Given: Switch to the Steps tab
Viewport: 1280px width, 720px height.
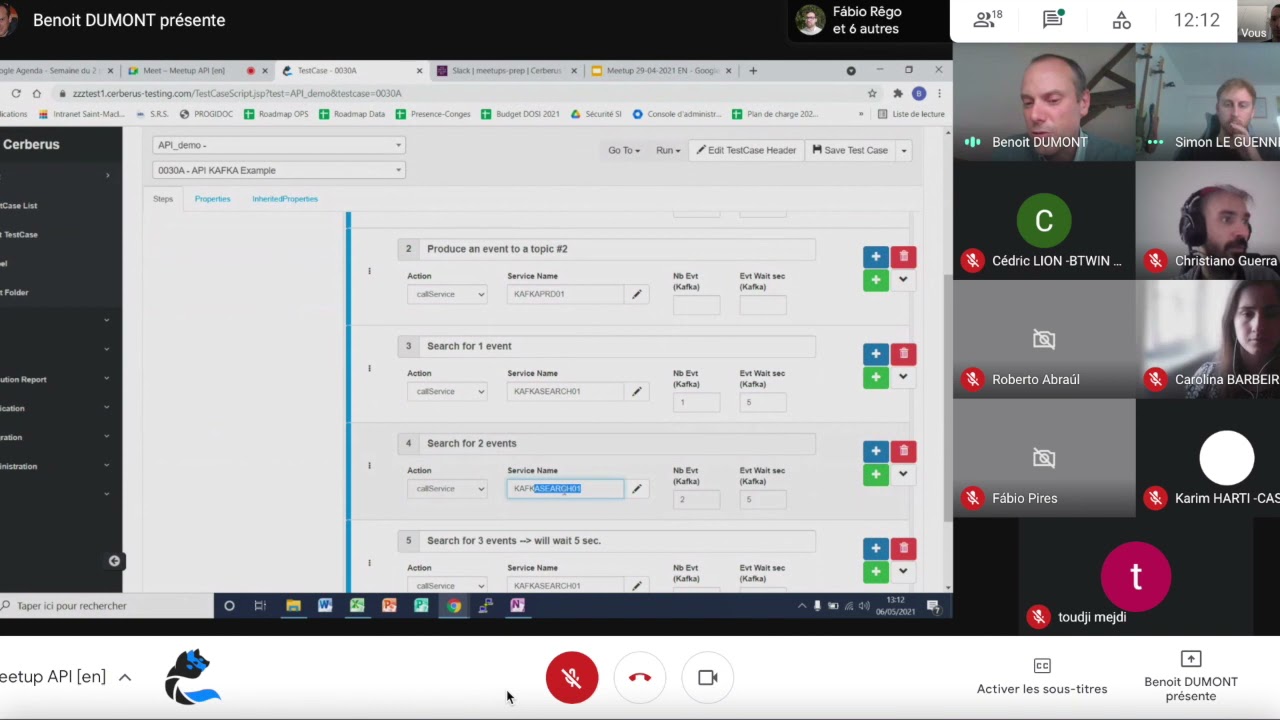Looking at the screenshot, I should click(163, 199).
